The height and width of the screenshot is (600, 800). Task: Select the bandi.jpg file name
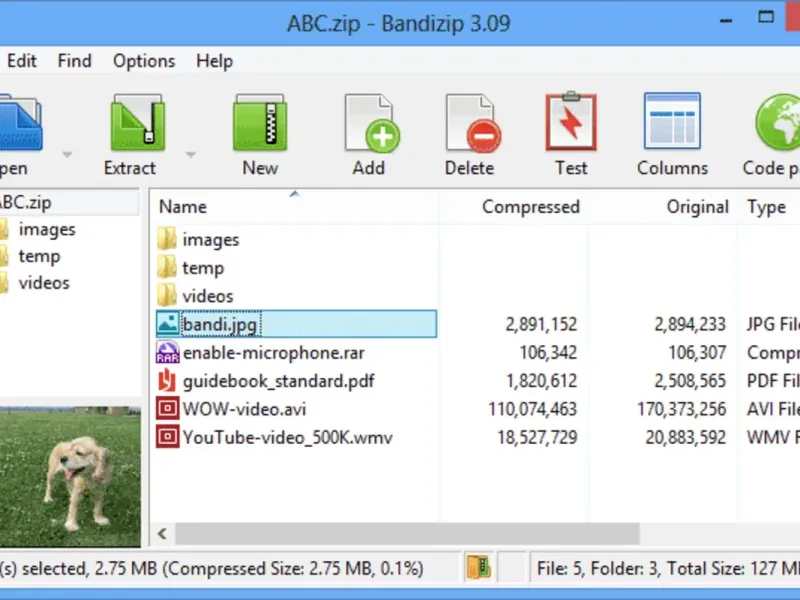click(x=220, y=324)
